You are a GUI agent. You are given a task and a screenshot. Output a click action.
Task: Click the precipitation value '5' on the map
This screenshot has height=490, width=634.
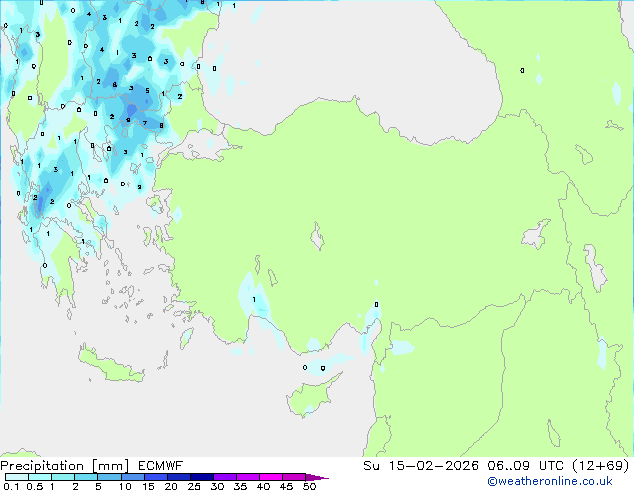(x=147, y=91)
